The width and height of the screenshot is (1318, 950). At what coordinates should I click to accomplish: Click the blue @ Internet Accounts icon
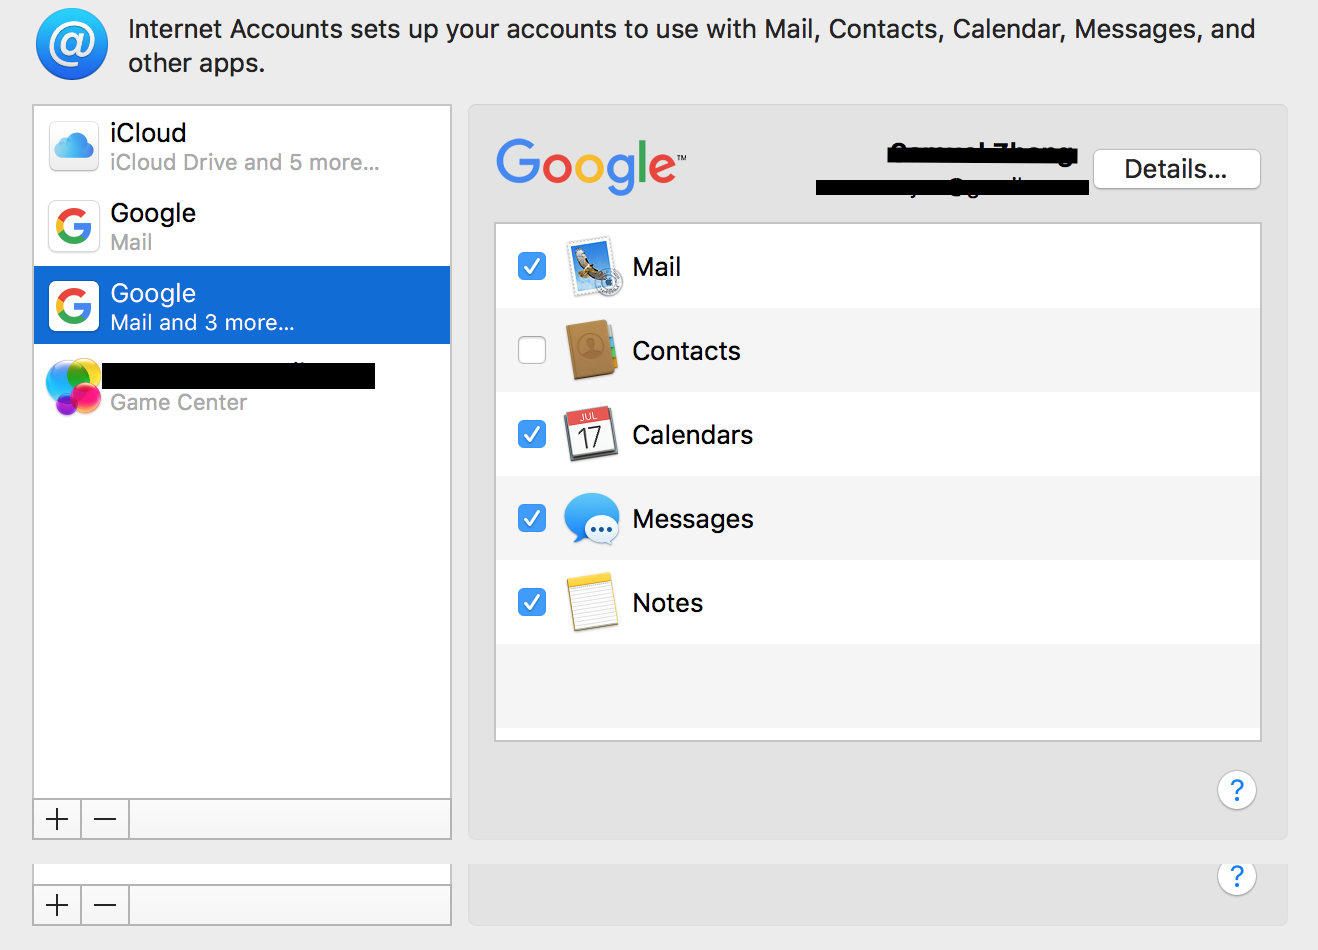[72, 44]
